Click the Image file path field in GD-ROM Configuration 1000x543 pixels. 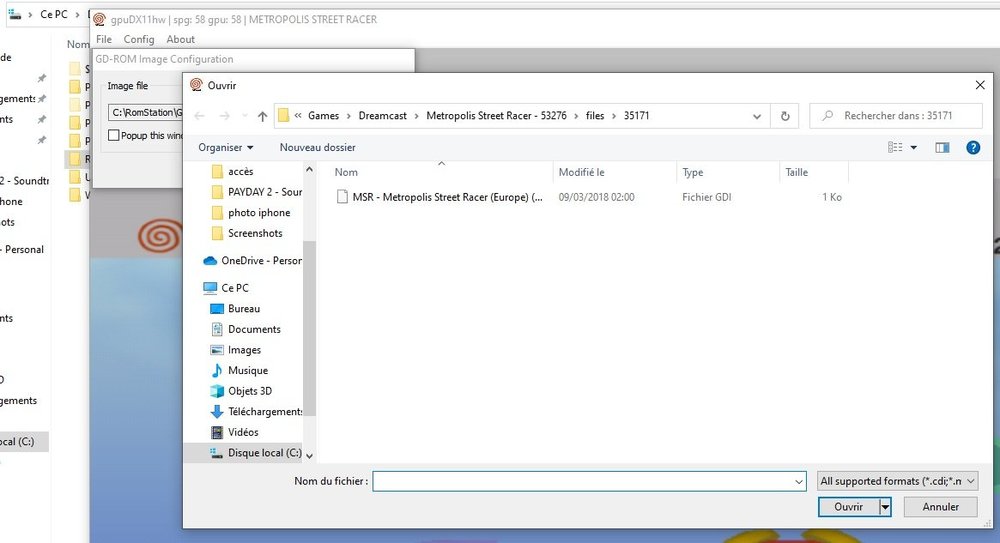pos(146,112)
